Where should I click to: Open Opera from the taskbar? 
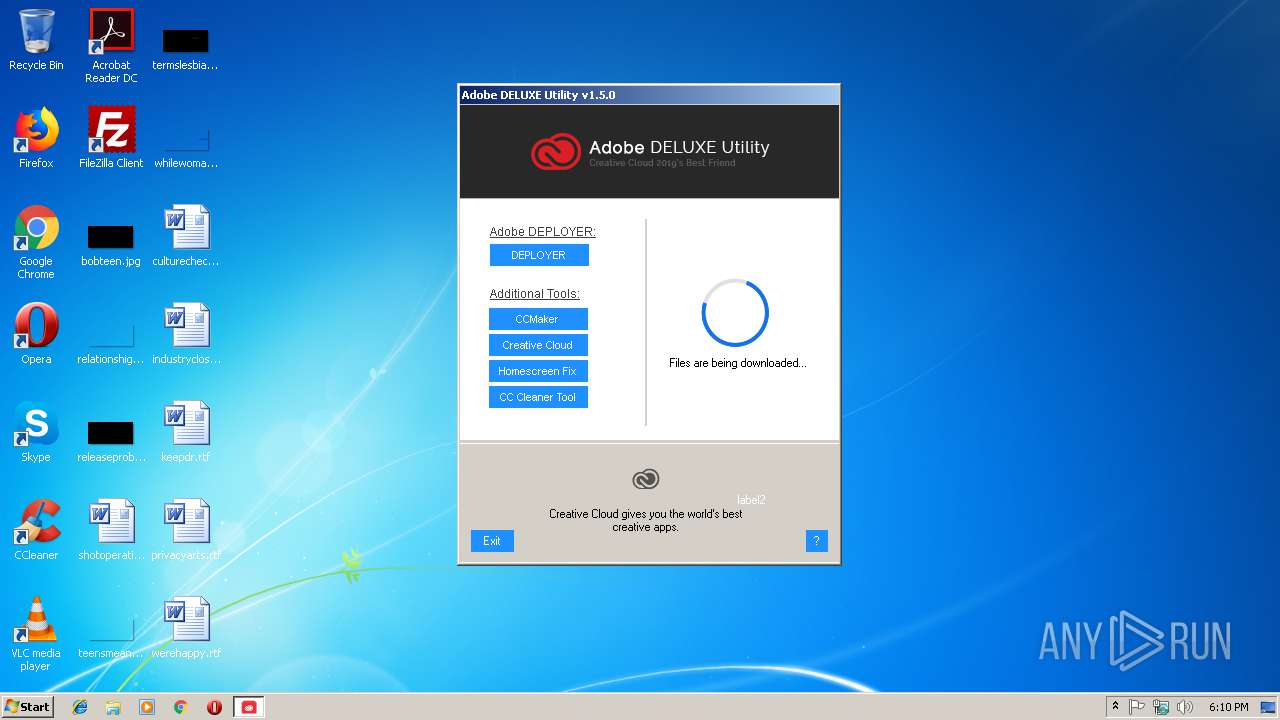[214, 707]
